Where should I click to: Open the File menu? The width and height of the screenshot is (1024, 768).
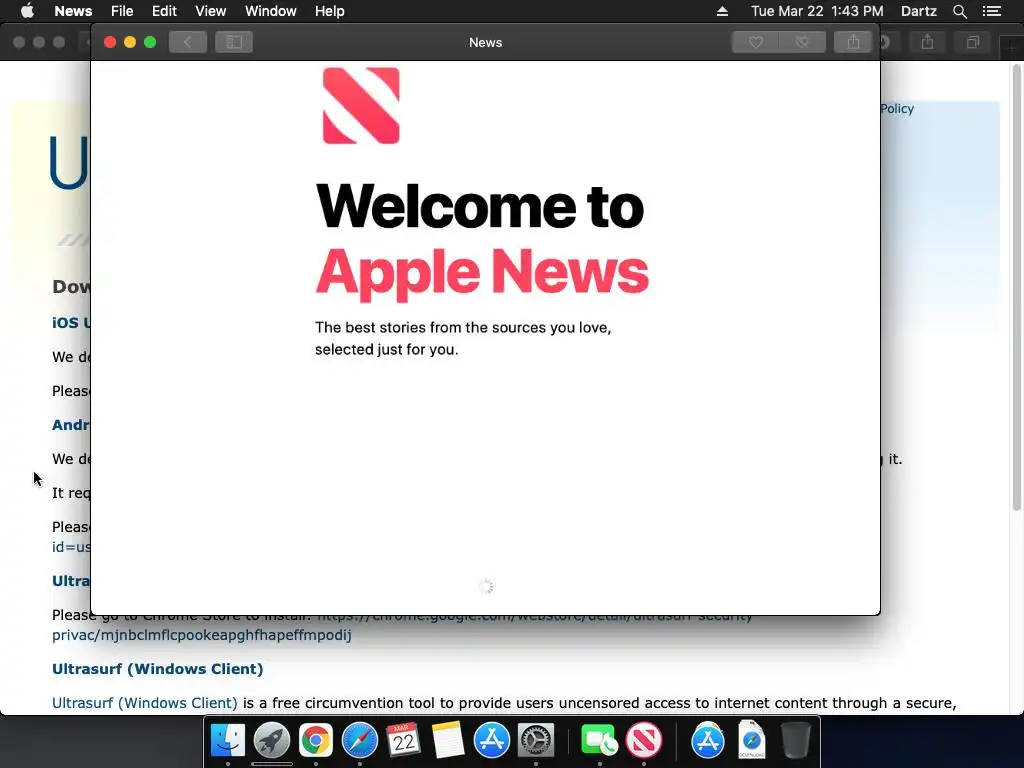(x=122, y=11)
